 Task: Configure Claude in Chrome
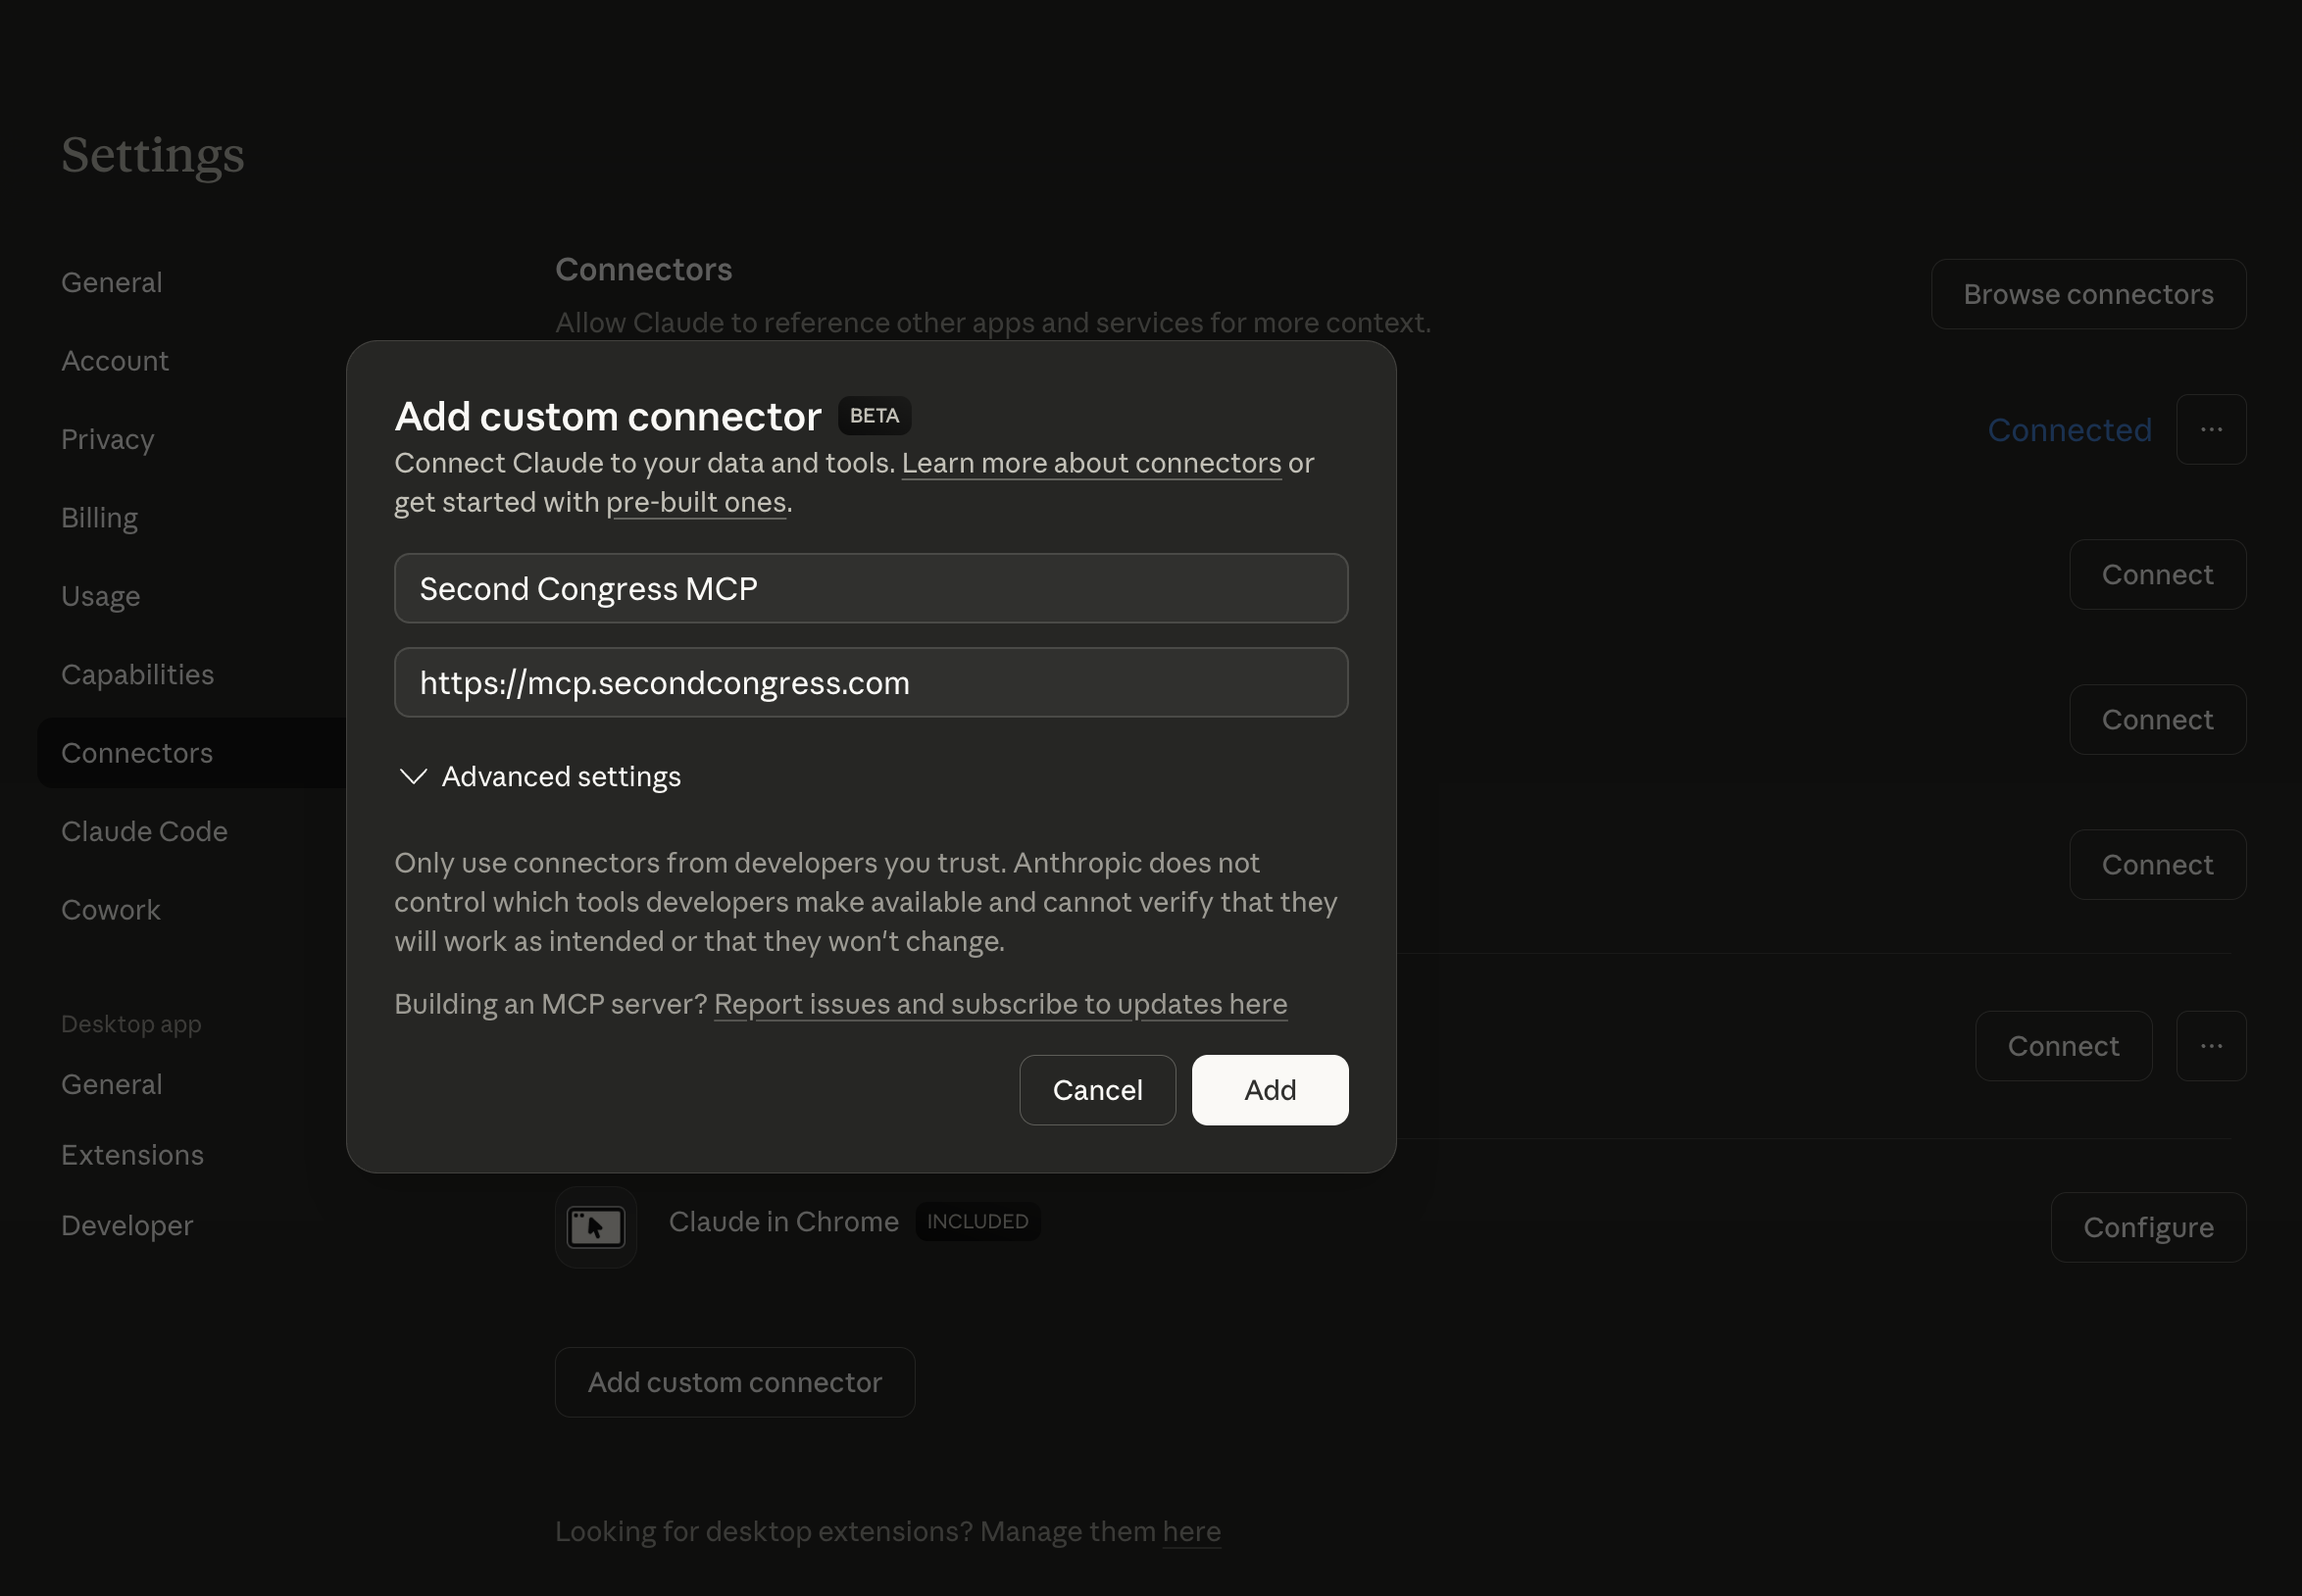[2148, 1228]
